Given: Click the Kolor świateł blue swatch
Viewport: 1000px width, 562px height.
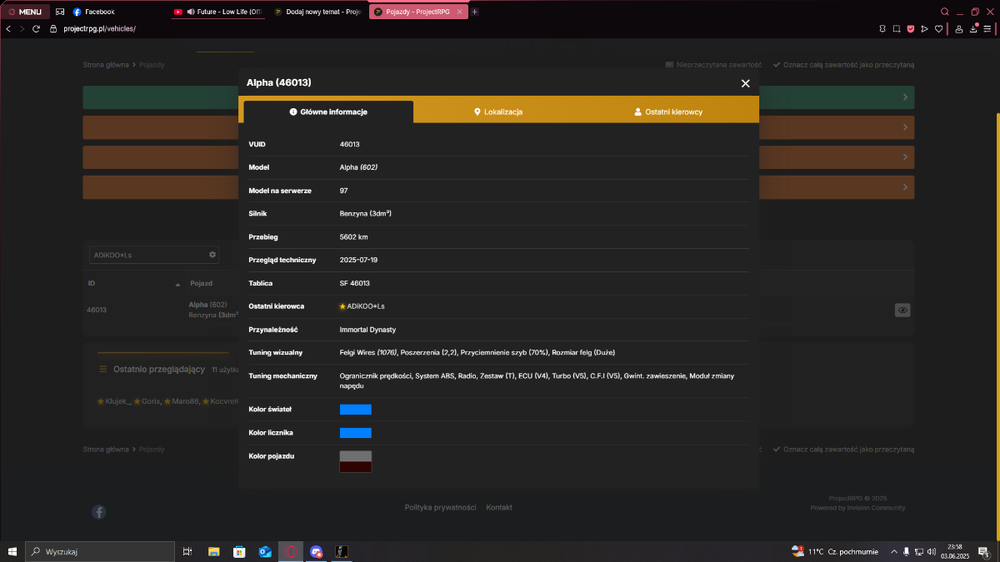Looking at the screenshot, I should 355,410.
